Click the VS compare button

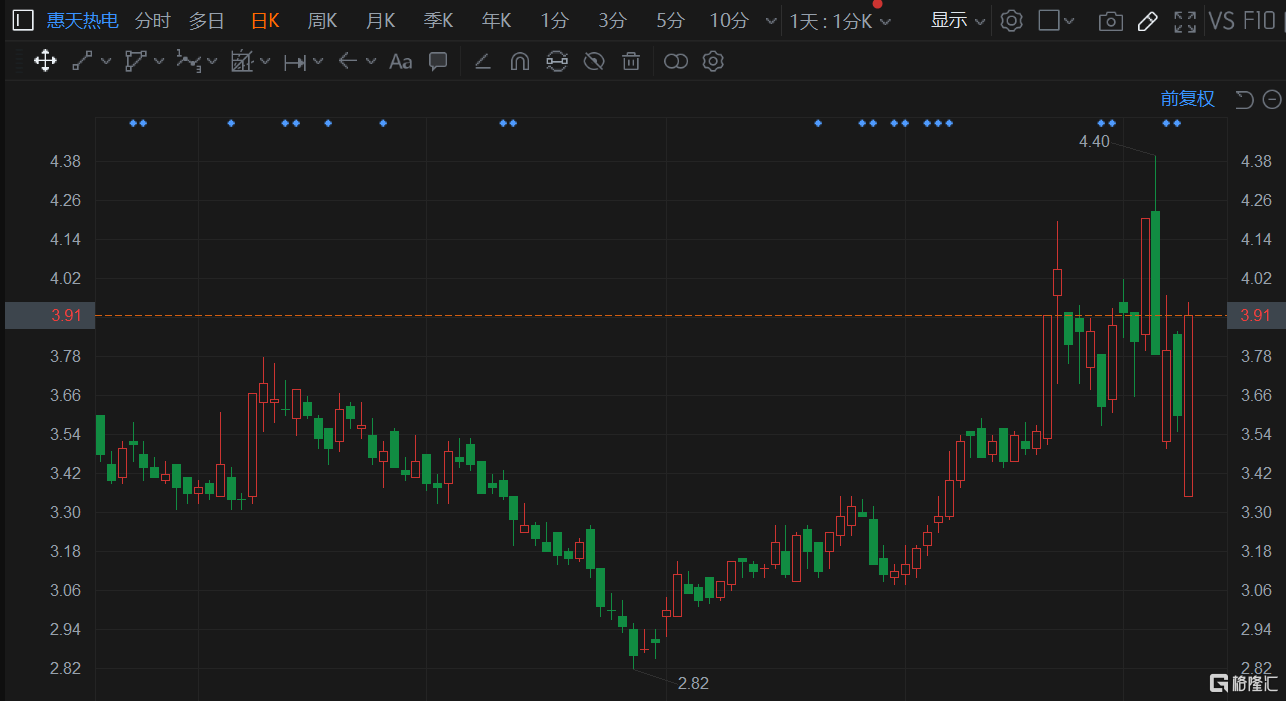[1222, 21]
